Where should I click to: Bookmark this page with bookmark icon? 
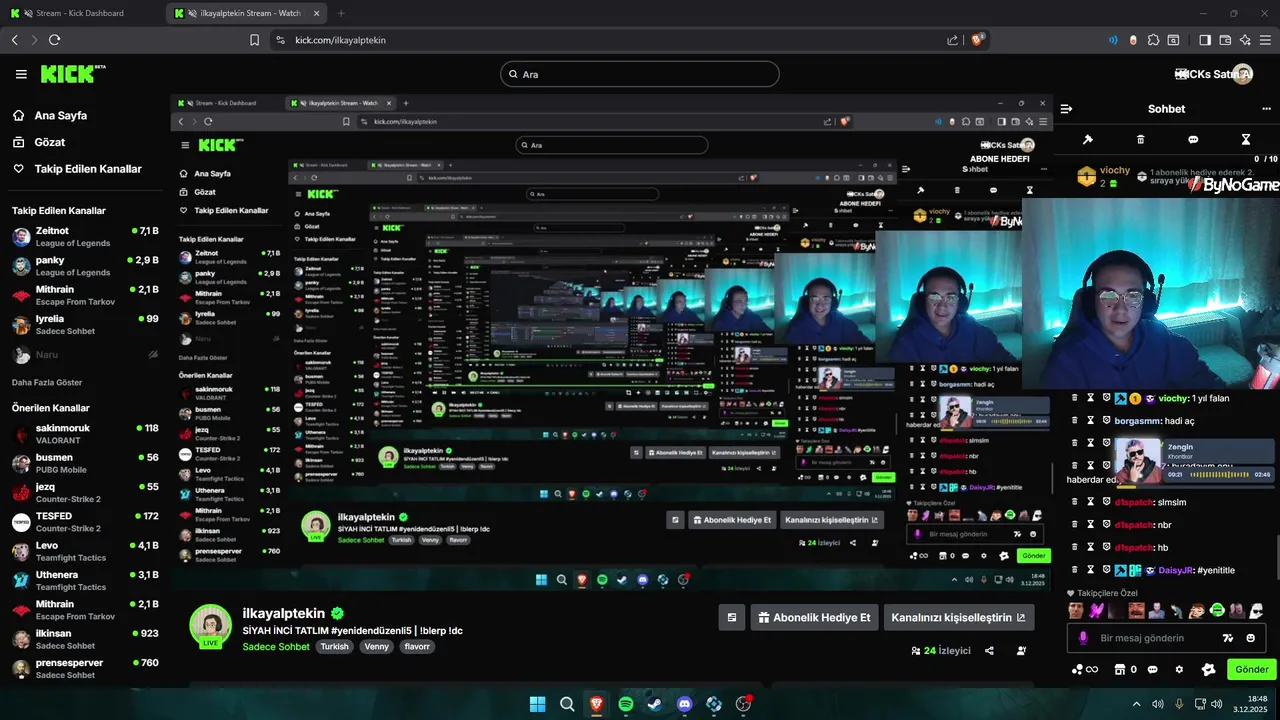pyautogui.click(x=255, y=40)
